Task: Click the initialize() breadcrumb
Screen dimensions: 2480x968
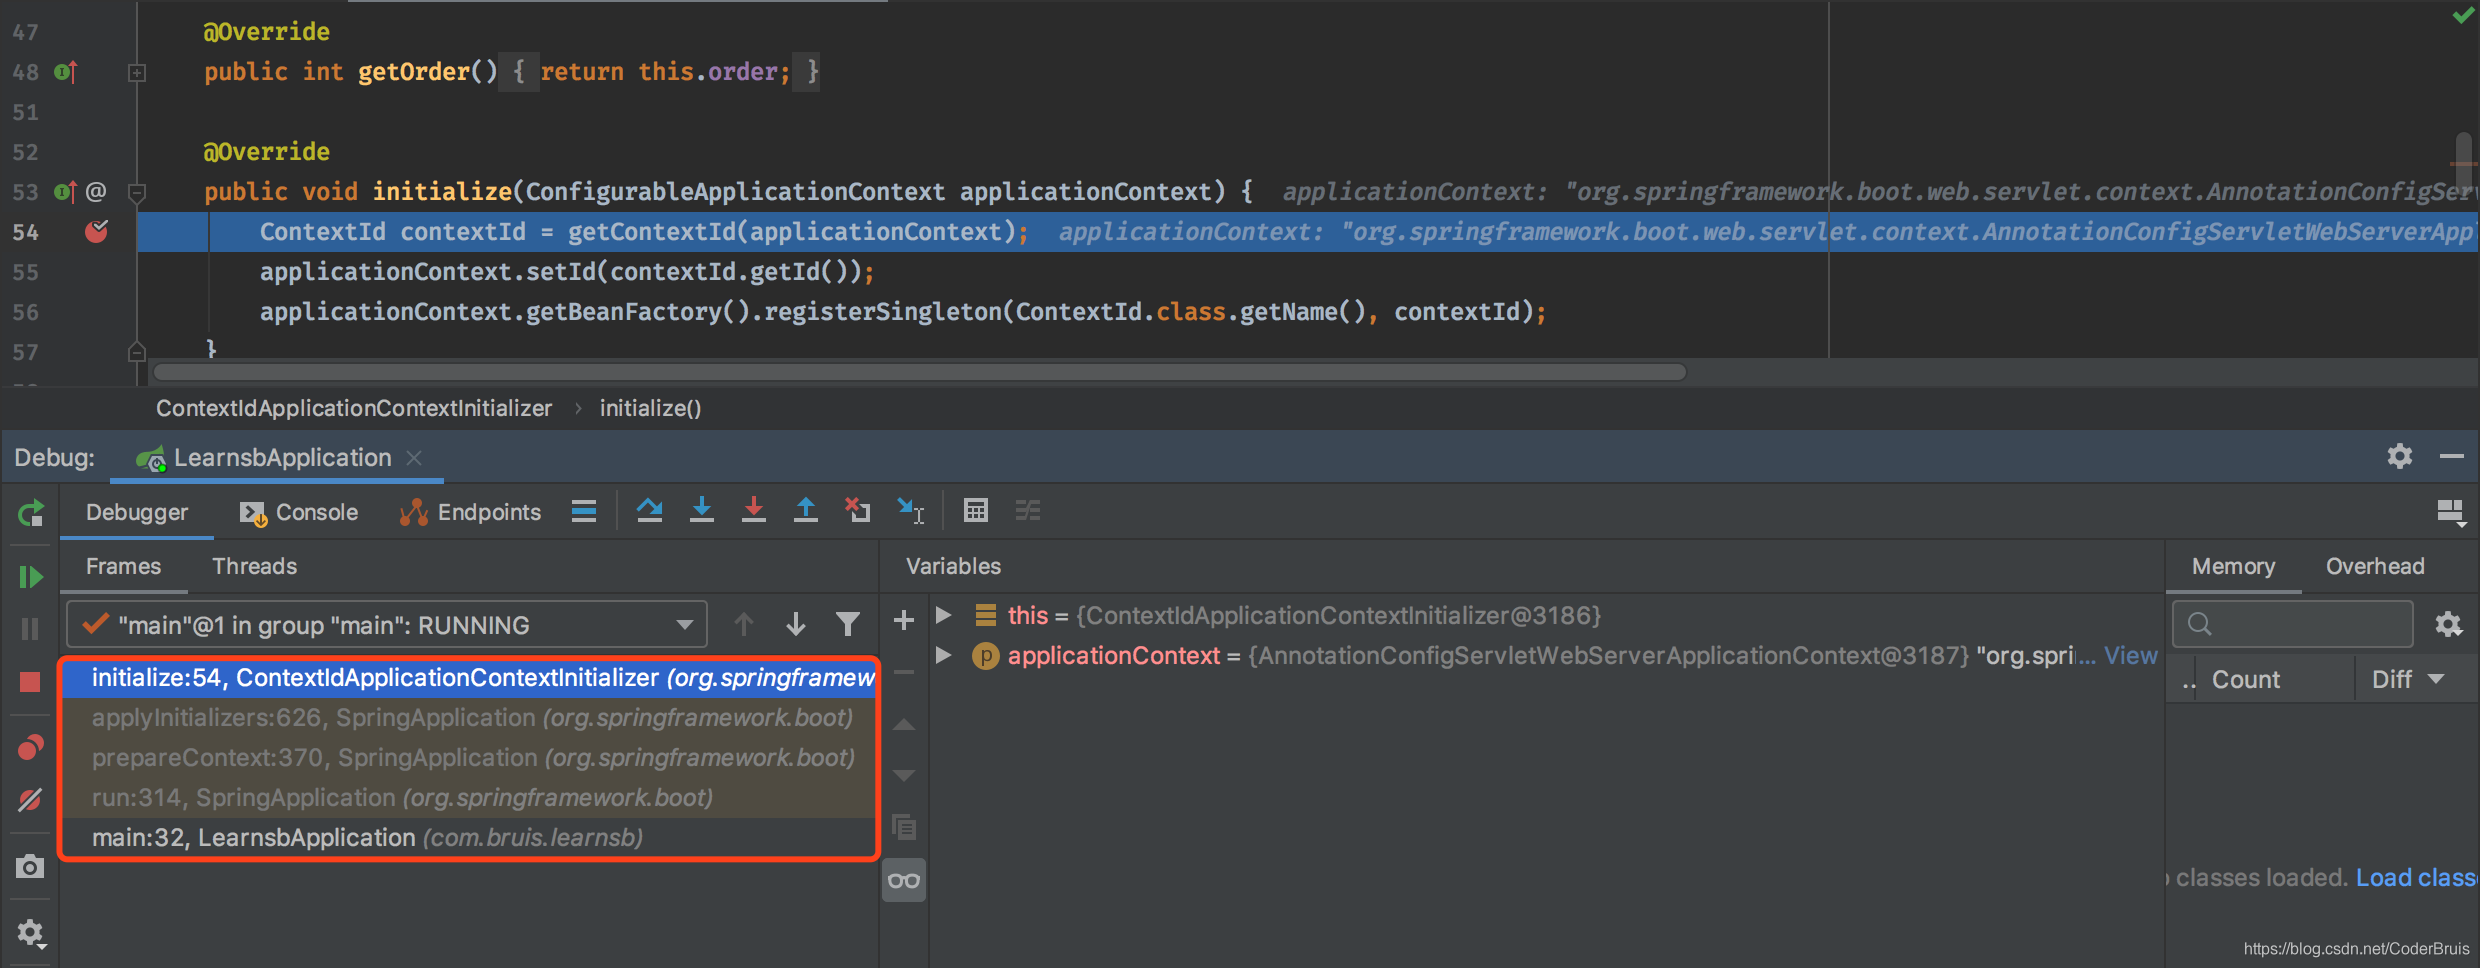Action: pyautogui.click(x=650, y=408)
